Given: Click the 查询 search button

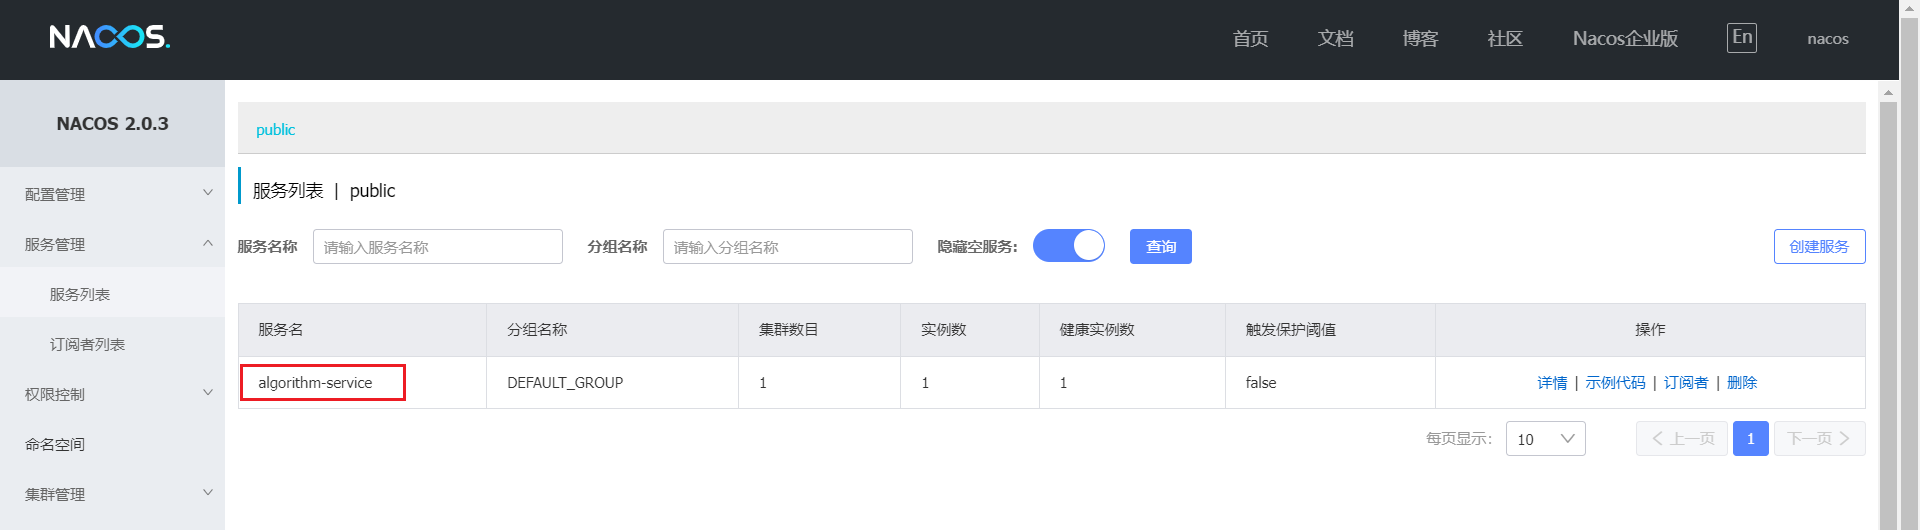Looking at the screenshot, I should [1160, 247].
